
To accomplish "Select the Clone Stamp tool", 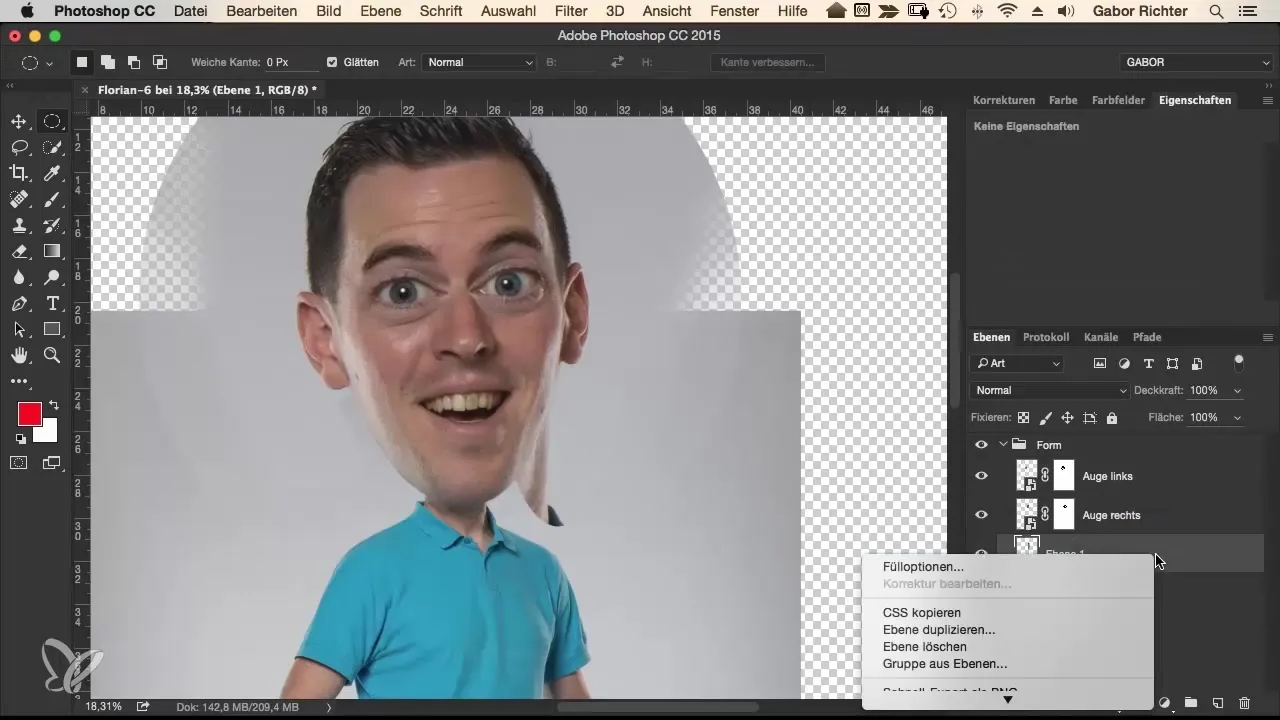I will (19, 226).
